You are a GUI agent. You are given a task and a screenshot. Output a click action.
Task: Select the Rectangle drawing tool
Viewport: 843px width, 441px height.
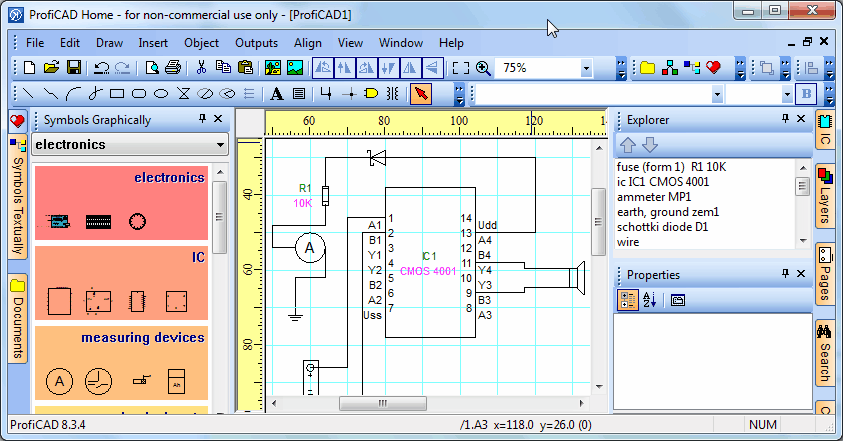point(117,94)
